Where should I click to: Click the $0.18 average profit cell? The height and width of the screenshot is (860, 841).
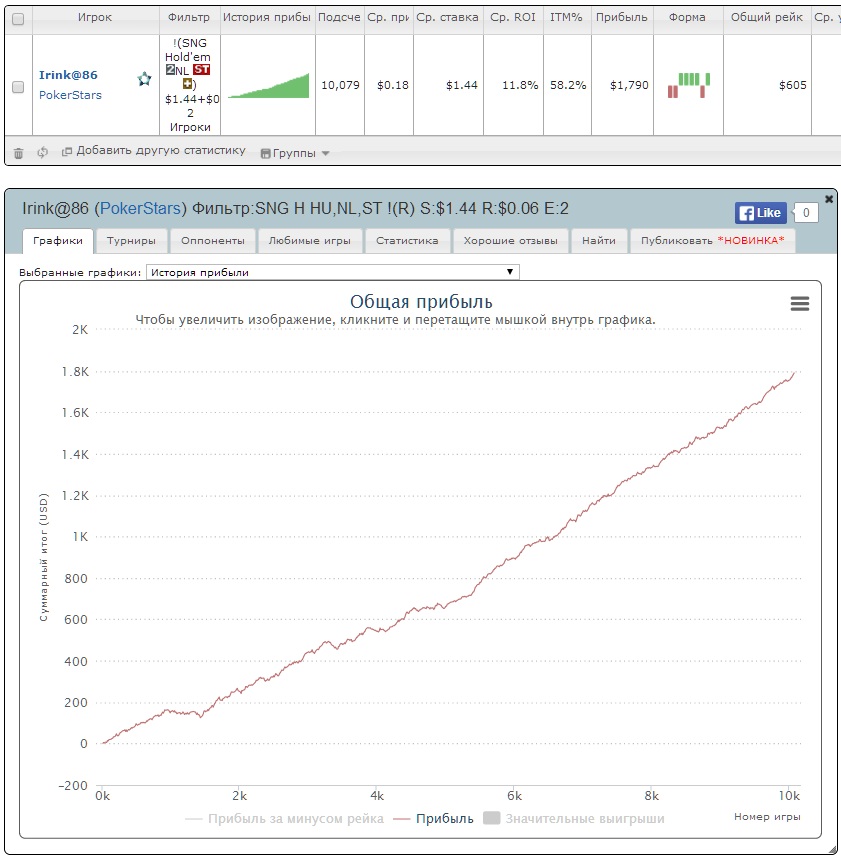point(393,85)
